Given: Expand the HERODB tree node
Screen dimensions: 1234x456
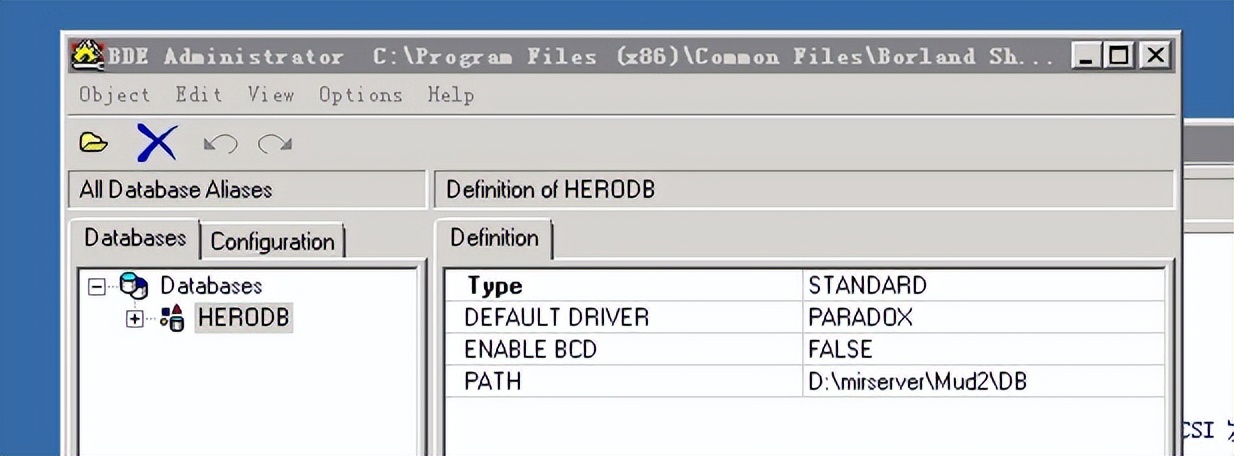Looking at the screenshot, I should 135,319.
